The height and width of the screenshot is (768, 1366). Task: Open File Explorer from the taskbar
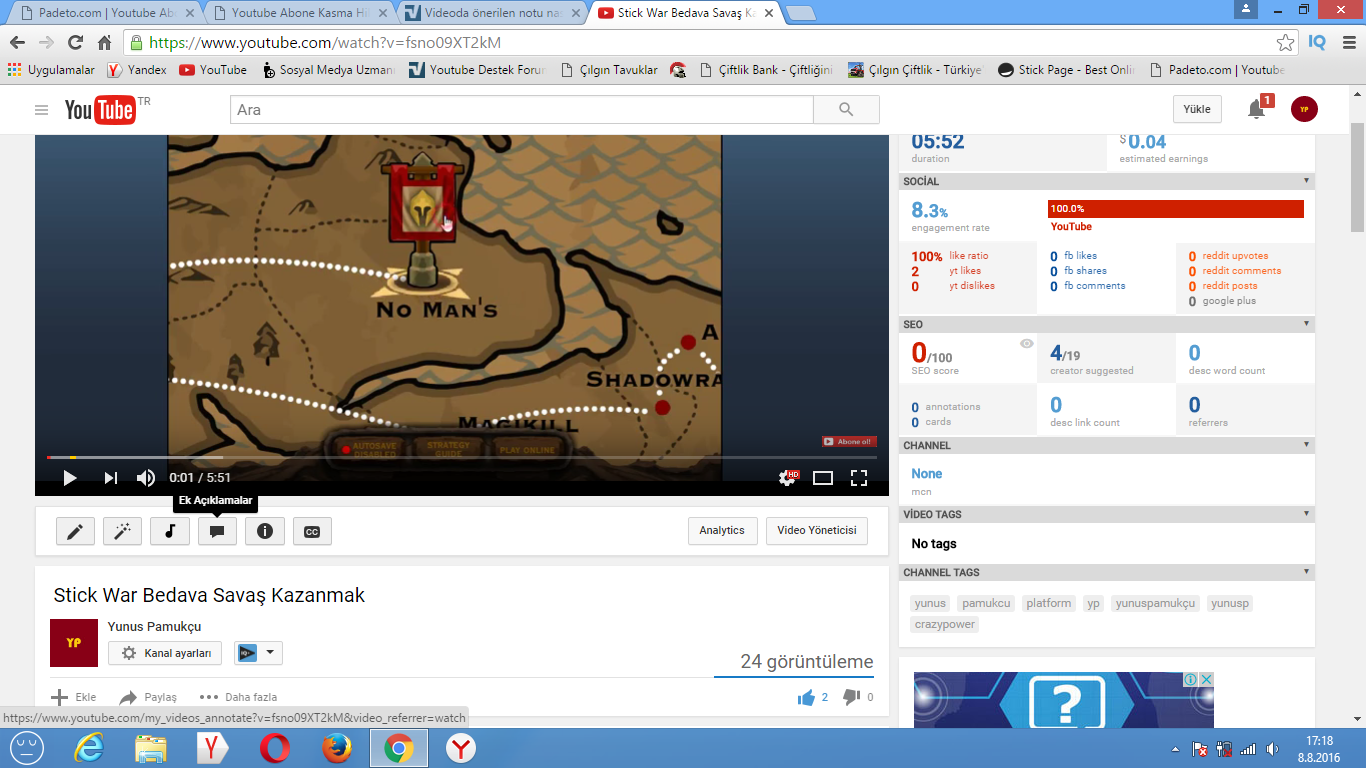pos(151,748)
